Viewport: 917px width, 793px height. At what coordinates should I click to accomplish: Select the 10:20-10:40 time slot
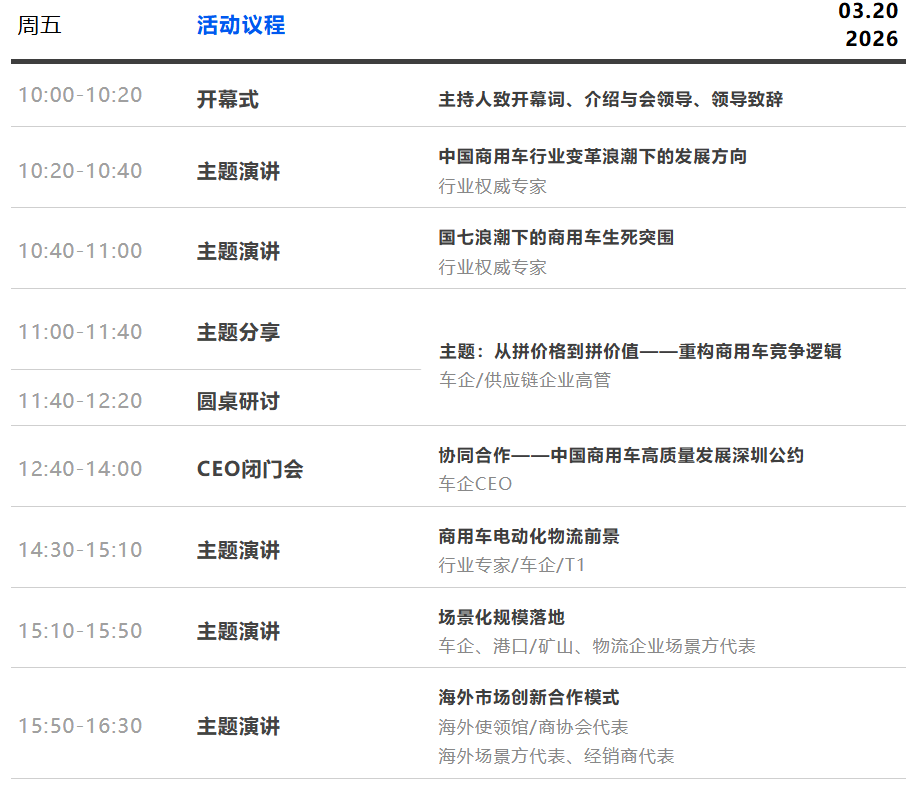tap(80, 171)
